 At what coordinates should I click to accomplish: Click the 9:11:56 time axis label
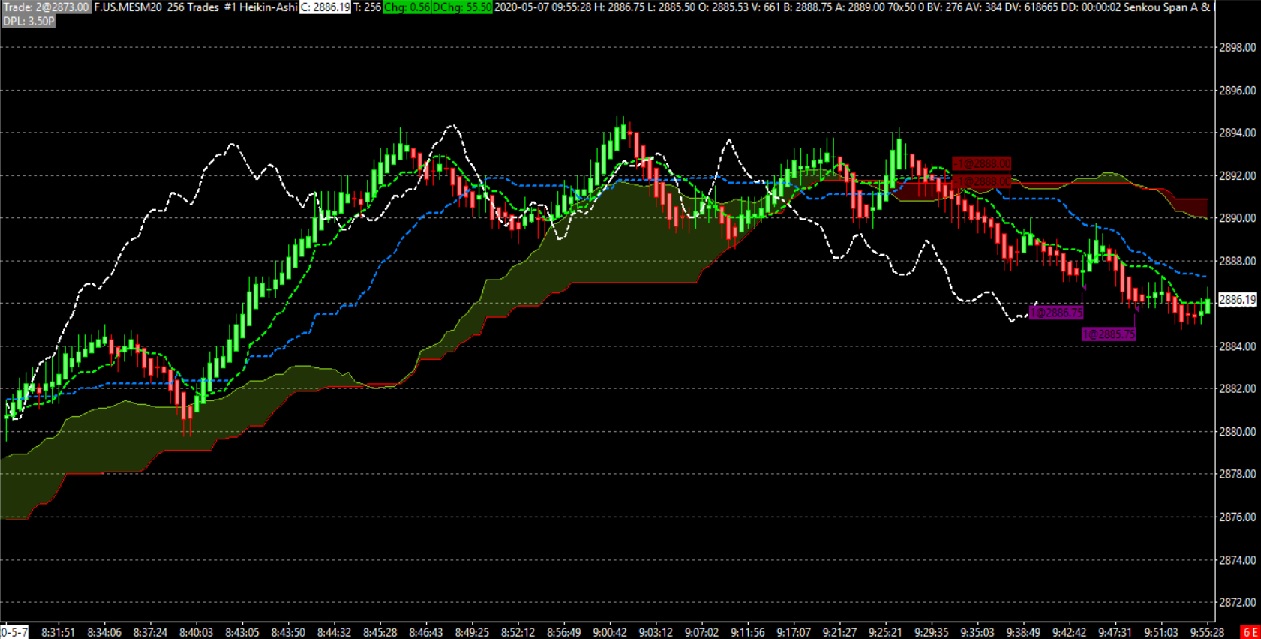coord(747,632)
